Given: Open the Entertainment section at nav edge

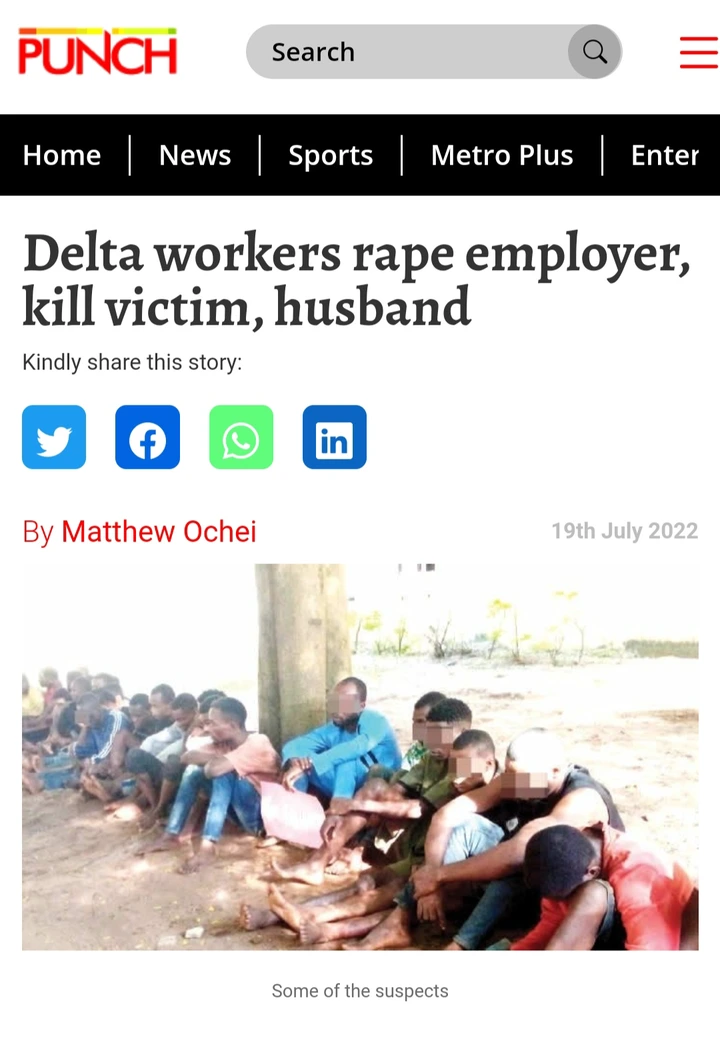Looking at the screenshot, I should tap(665, 155).
